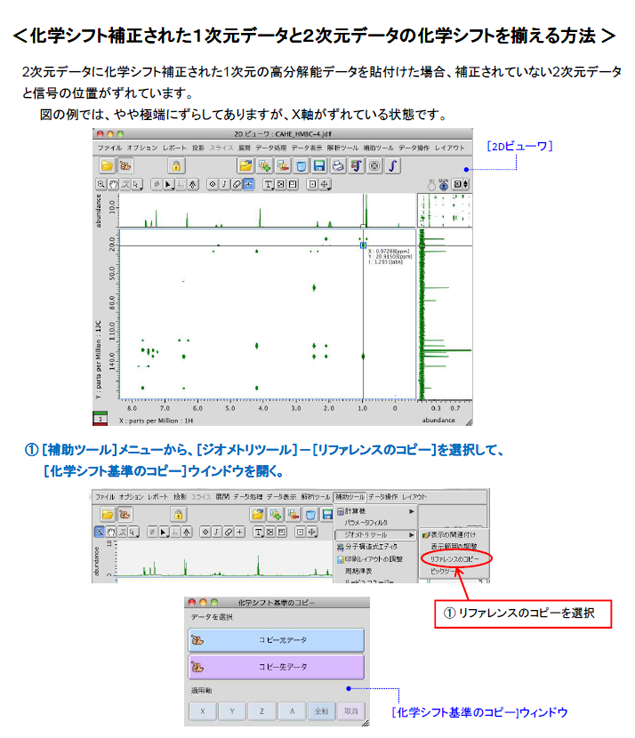
Task: Open the オプション menu in the CAHE_HMBC-4.jdf window
Action: [x=142, y=148]
